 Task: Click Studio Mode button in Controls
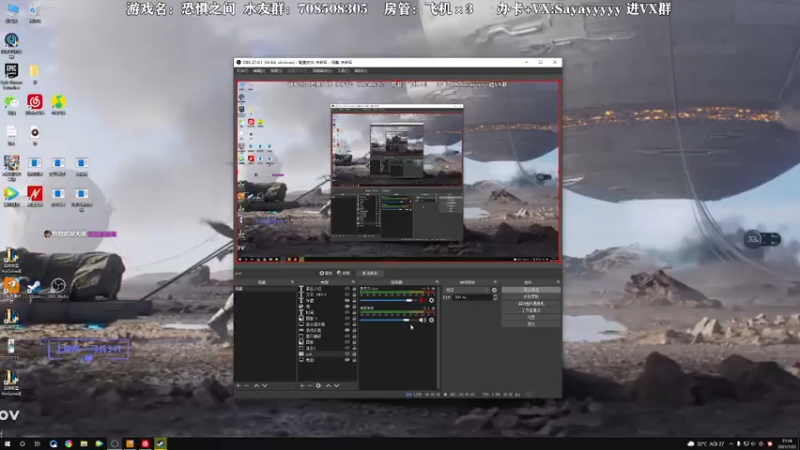tap(531, 310)
